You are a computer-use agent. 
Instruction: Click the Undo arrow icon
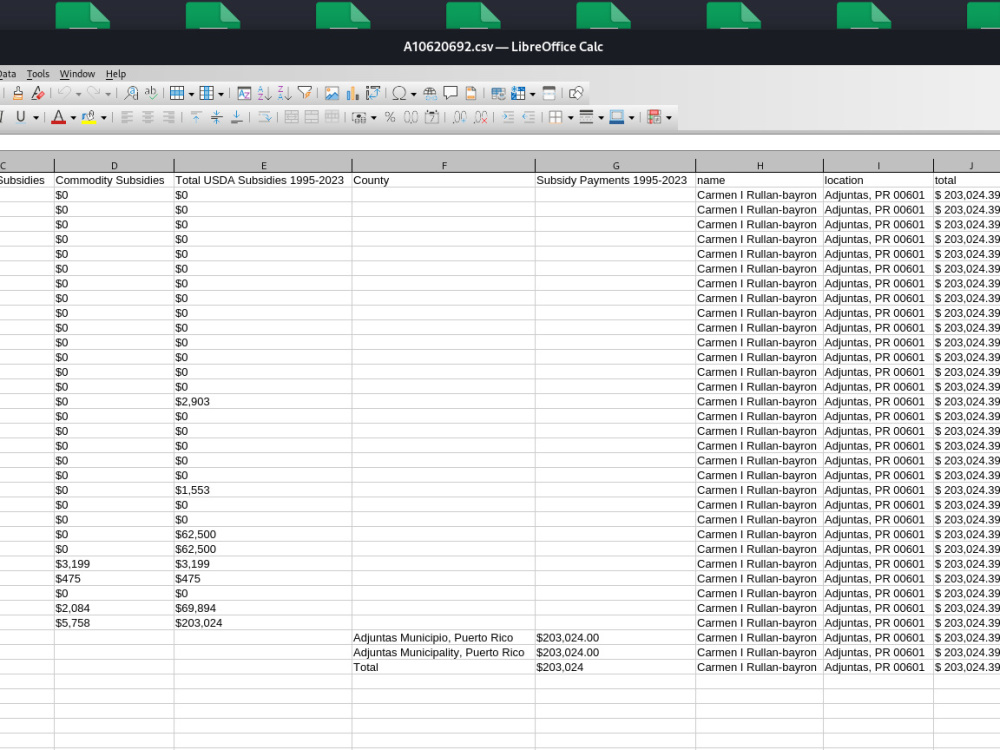click(64, 94)
